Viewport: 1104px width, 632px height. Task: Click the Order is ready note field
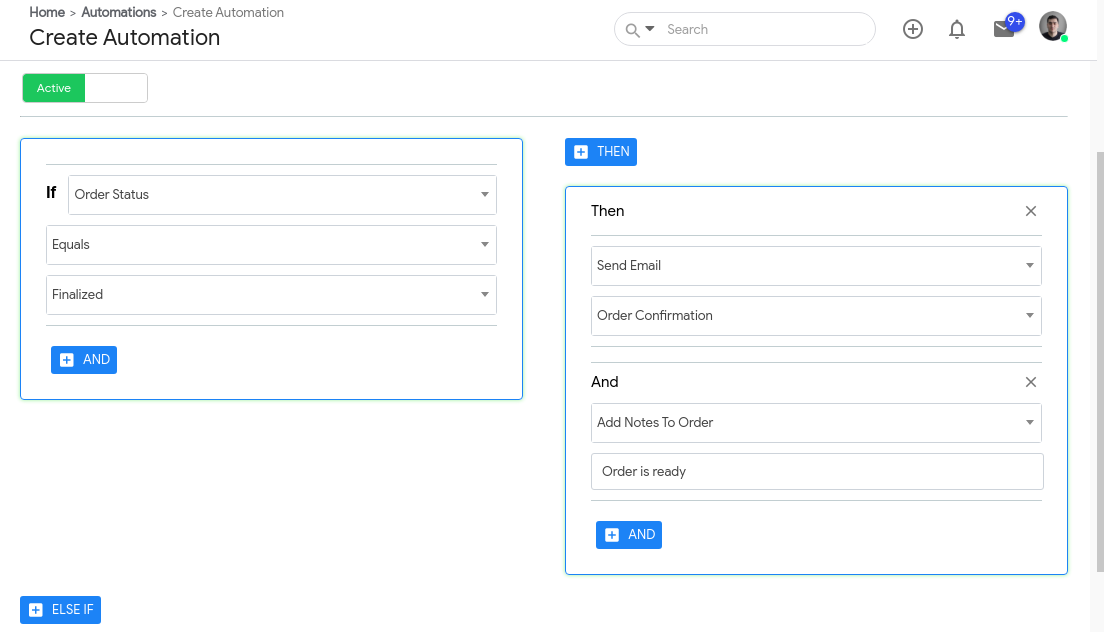pyautogui.click(x=816, y=472)
